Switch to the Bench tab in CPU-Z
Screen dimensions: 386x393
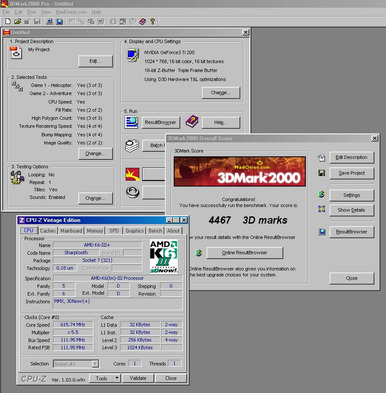point(155,231)
